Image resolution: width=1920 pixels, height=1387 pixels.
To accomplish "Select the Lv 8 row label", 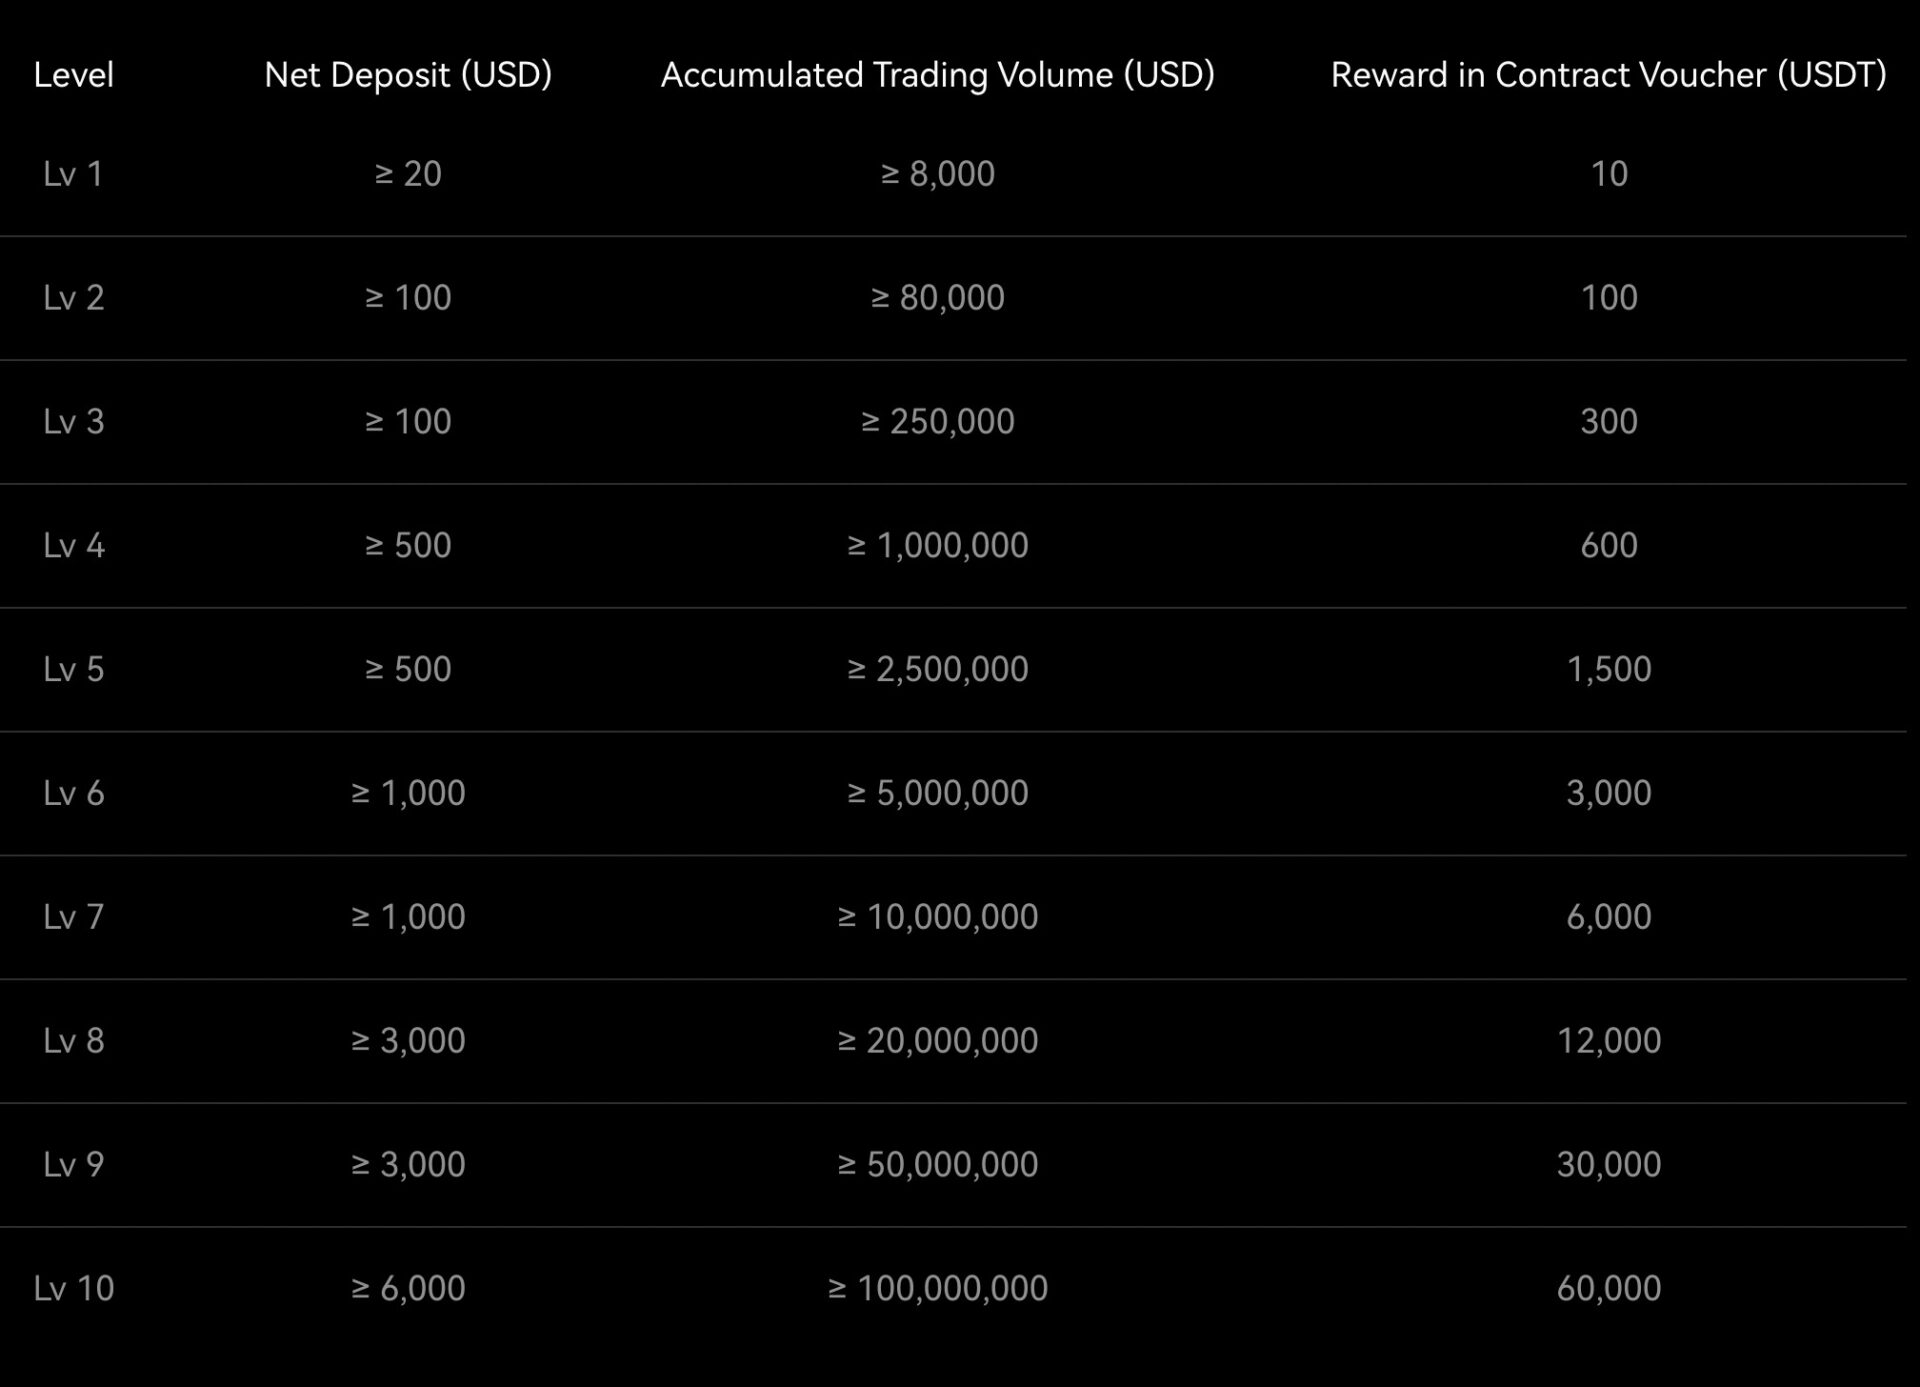I will pos(73,1041).
